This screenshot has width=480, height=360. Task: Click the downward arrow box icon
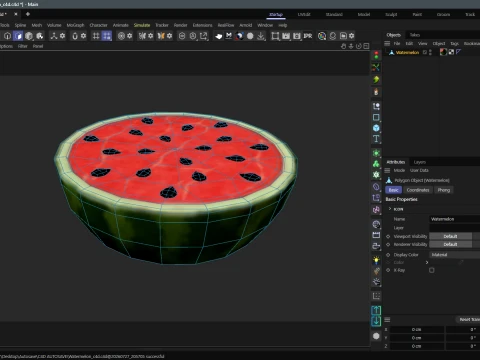tap(376, 321)
